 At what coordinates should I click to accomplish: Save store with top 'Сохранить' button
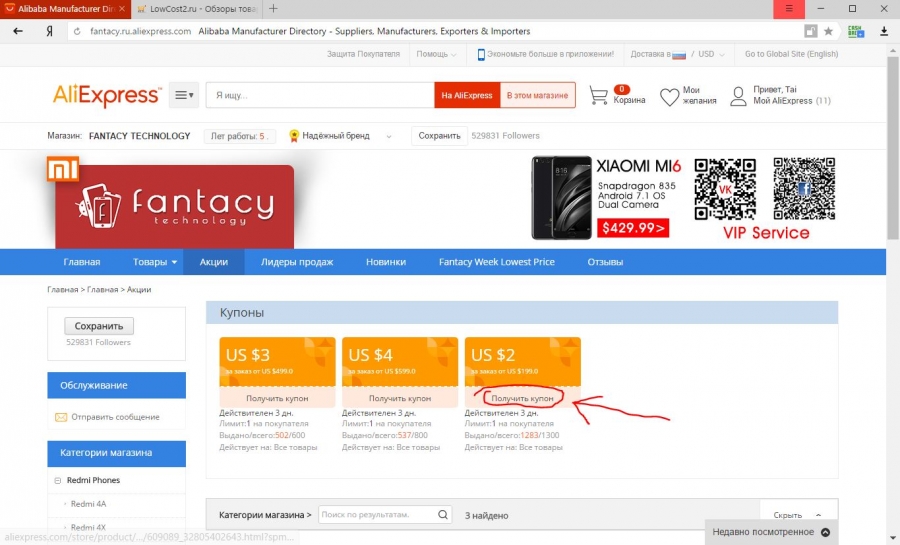pyautogui.click(x=439, y=136)
